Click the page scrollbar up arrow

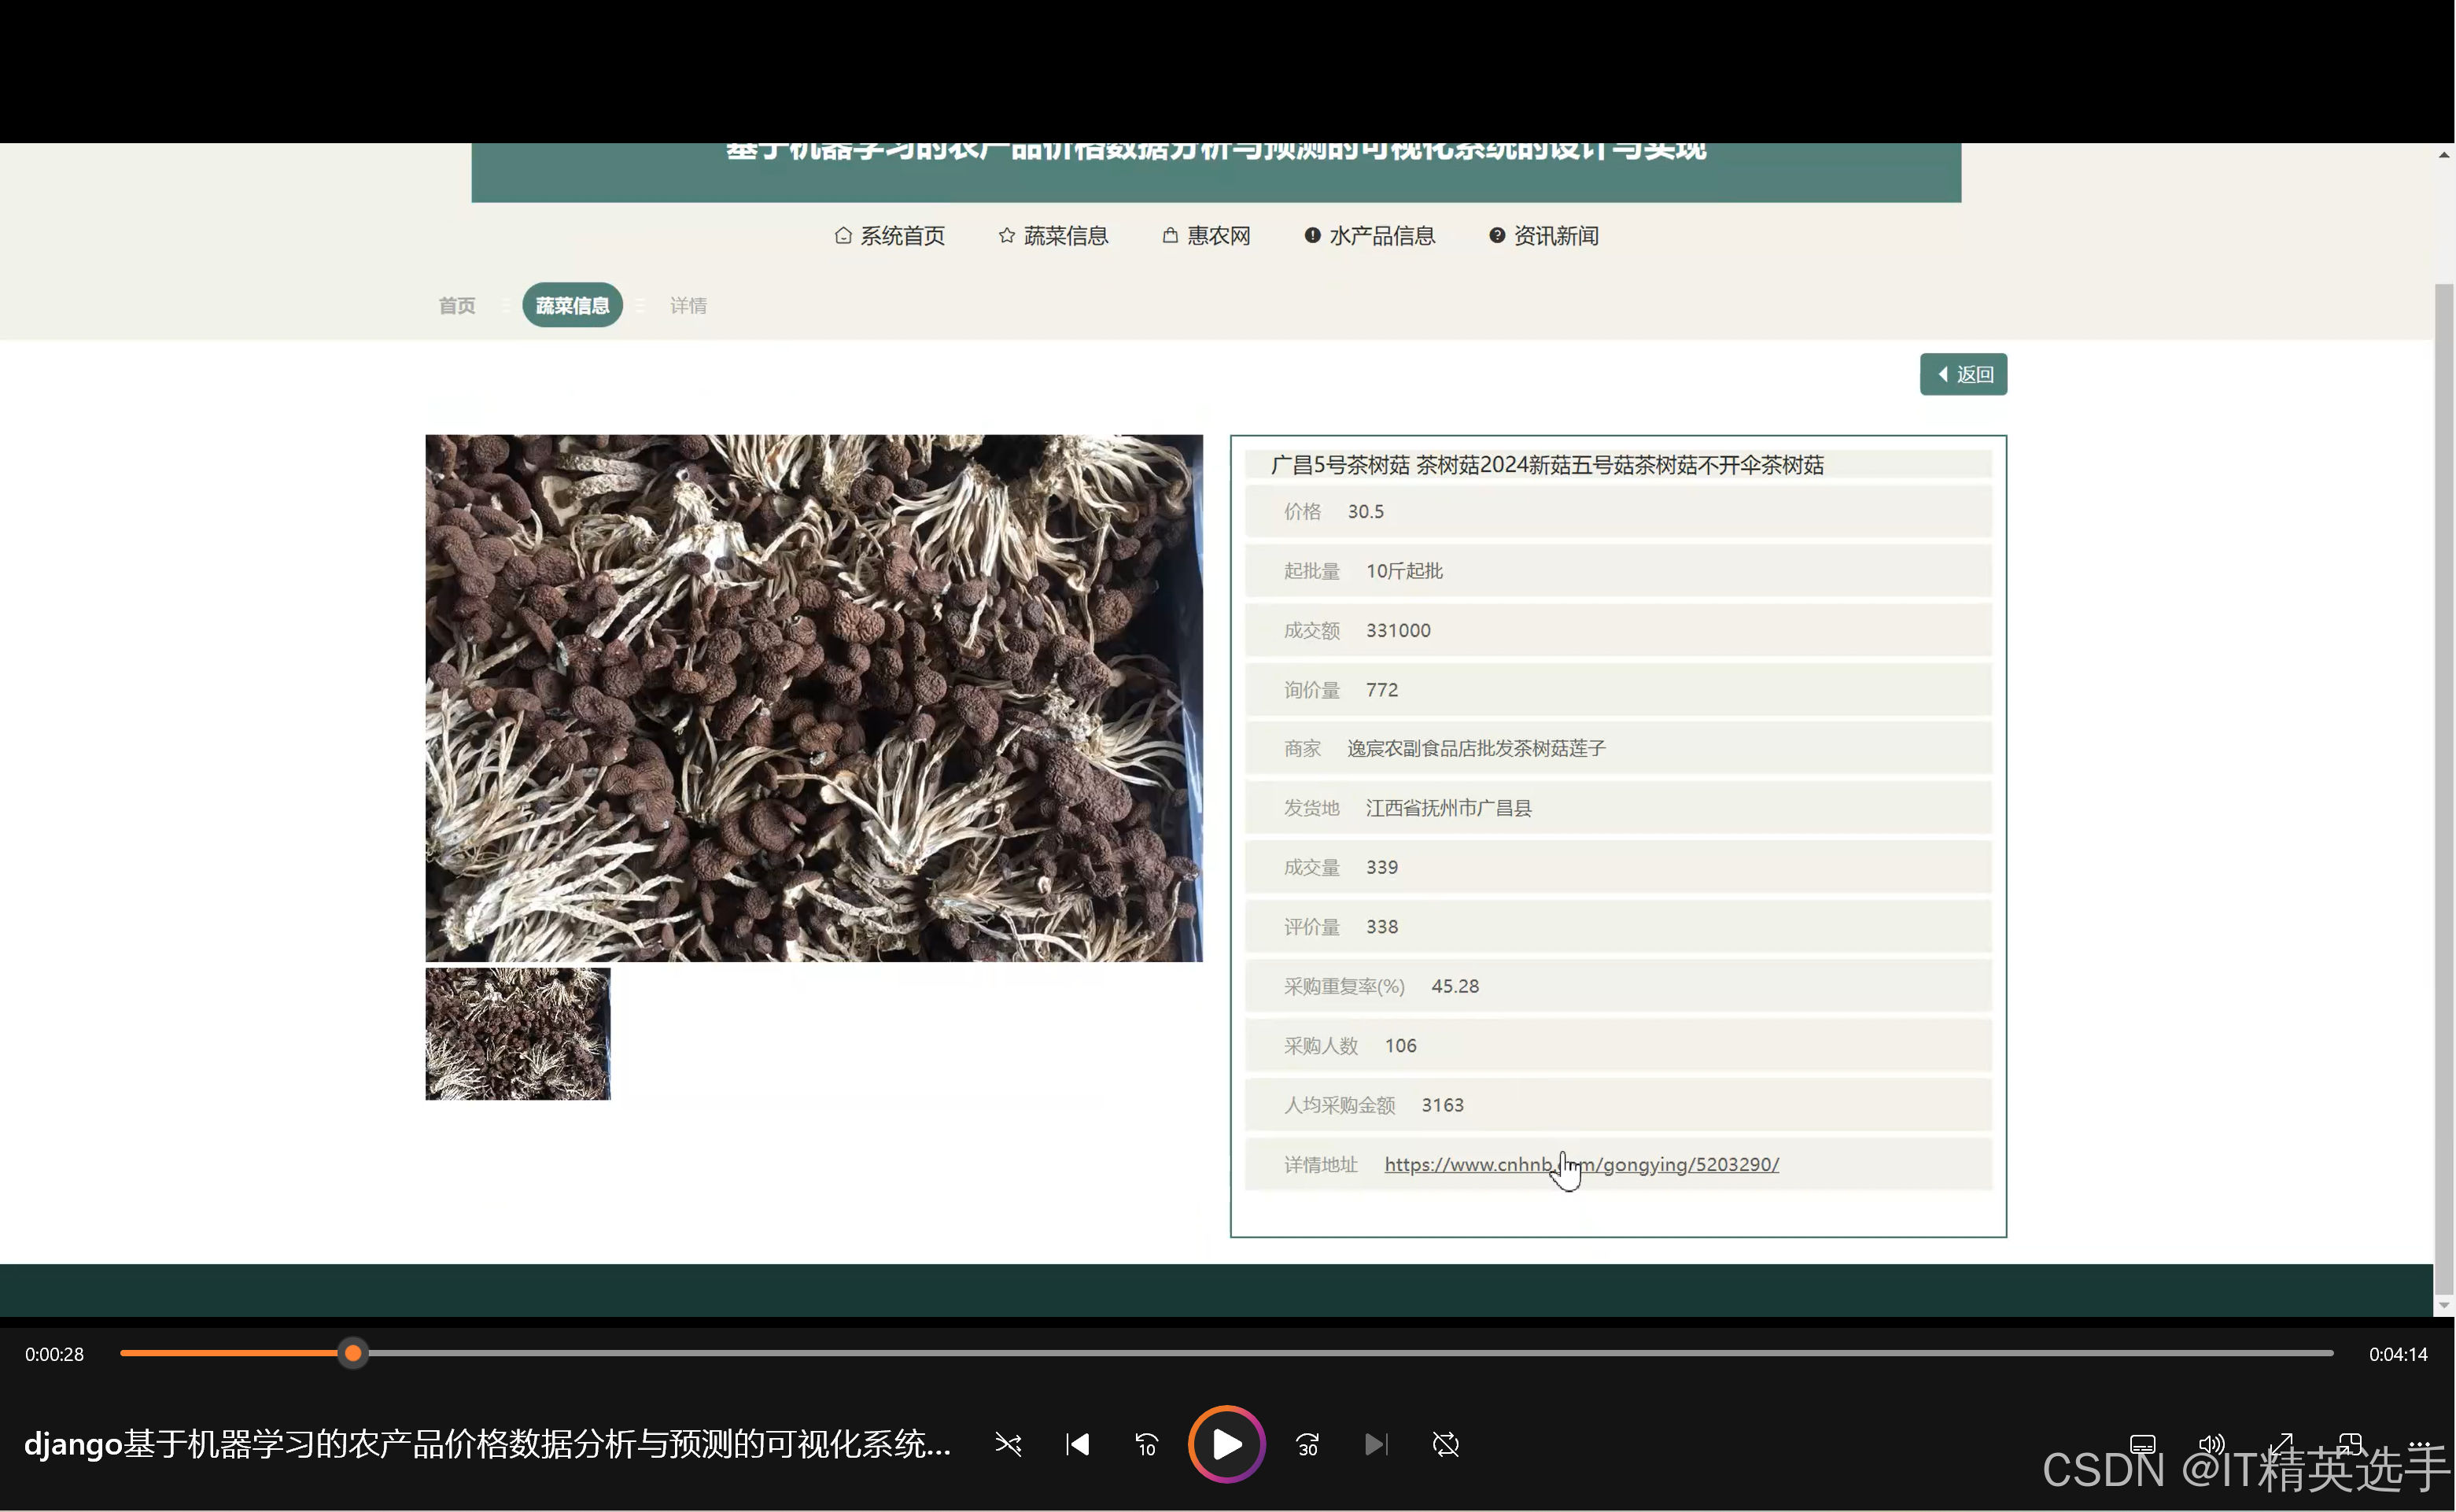[2444, 155]
